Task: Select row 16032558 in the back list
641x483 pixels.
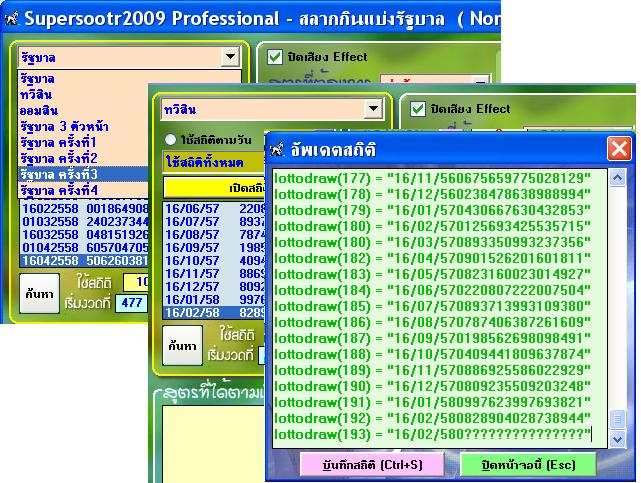Action: (84, 235)
